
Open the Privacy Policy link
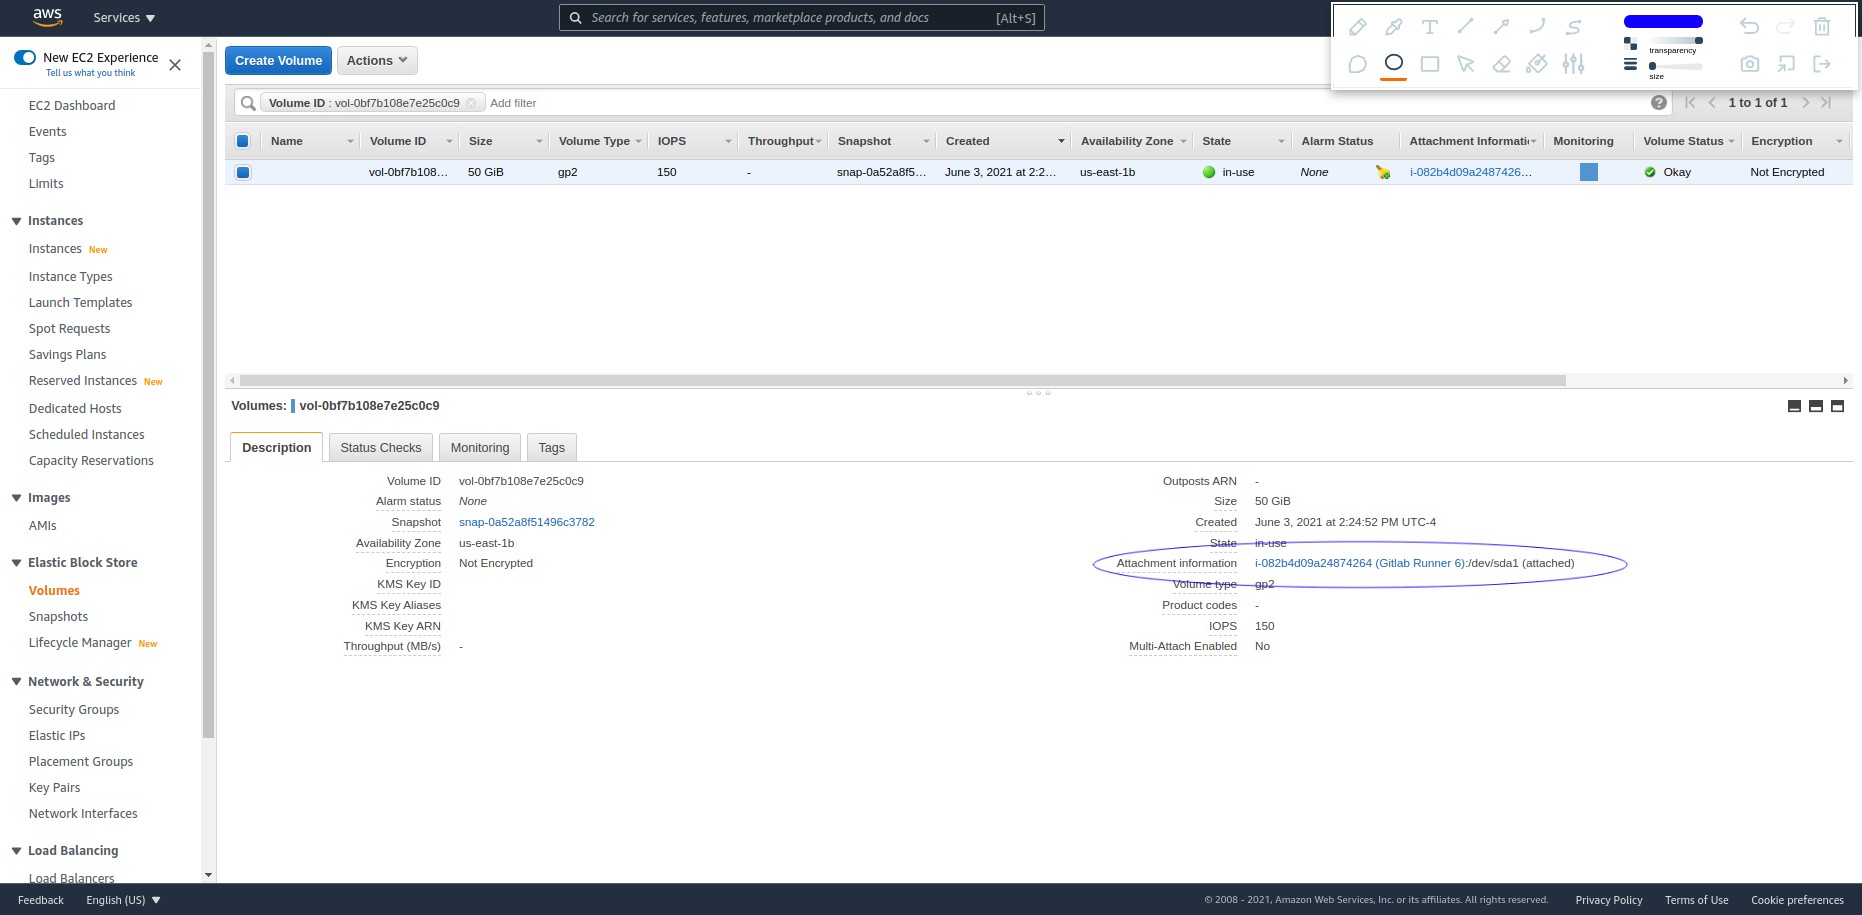(1609, 900)
